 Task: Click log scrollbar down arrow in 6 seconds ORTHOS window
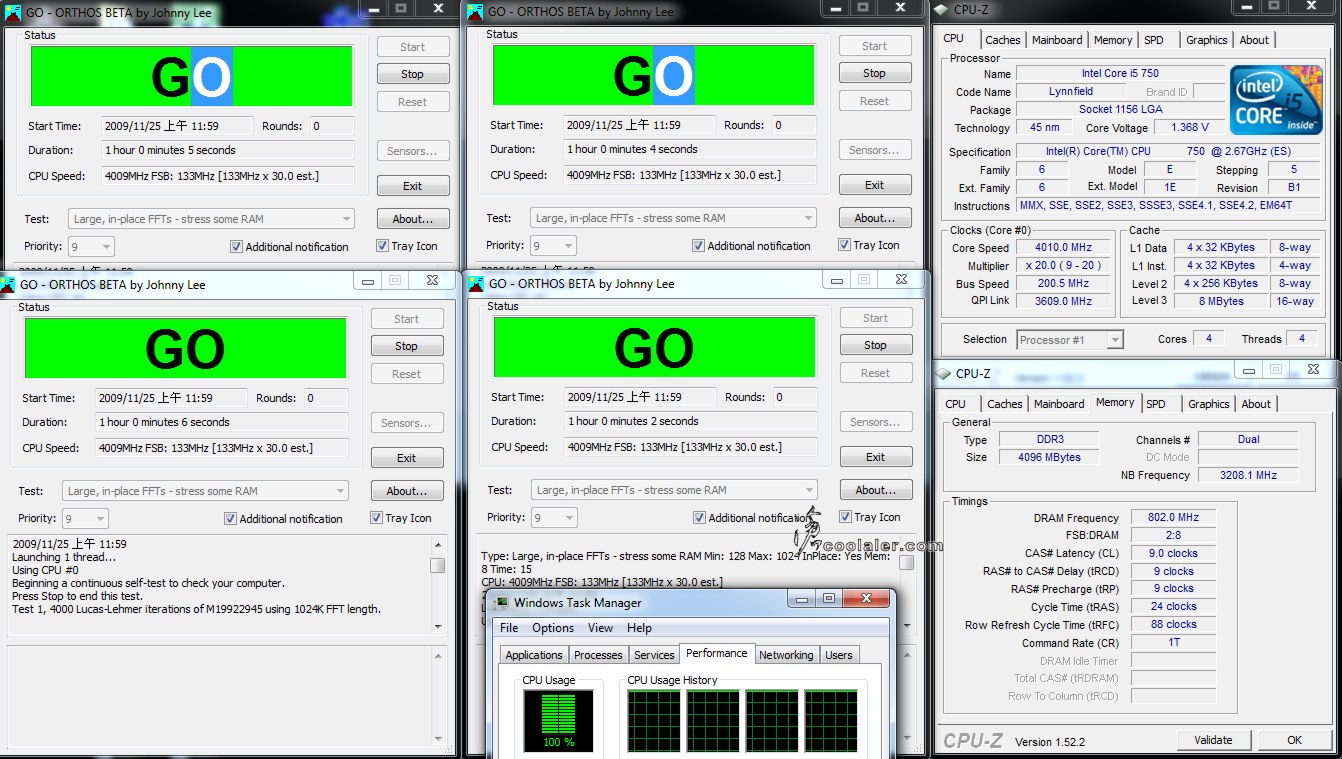point(438,626)
